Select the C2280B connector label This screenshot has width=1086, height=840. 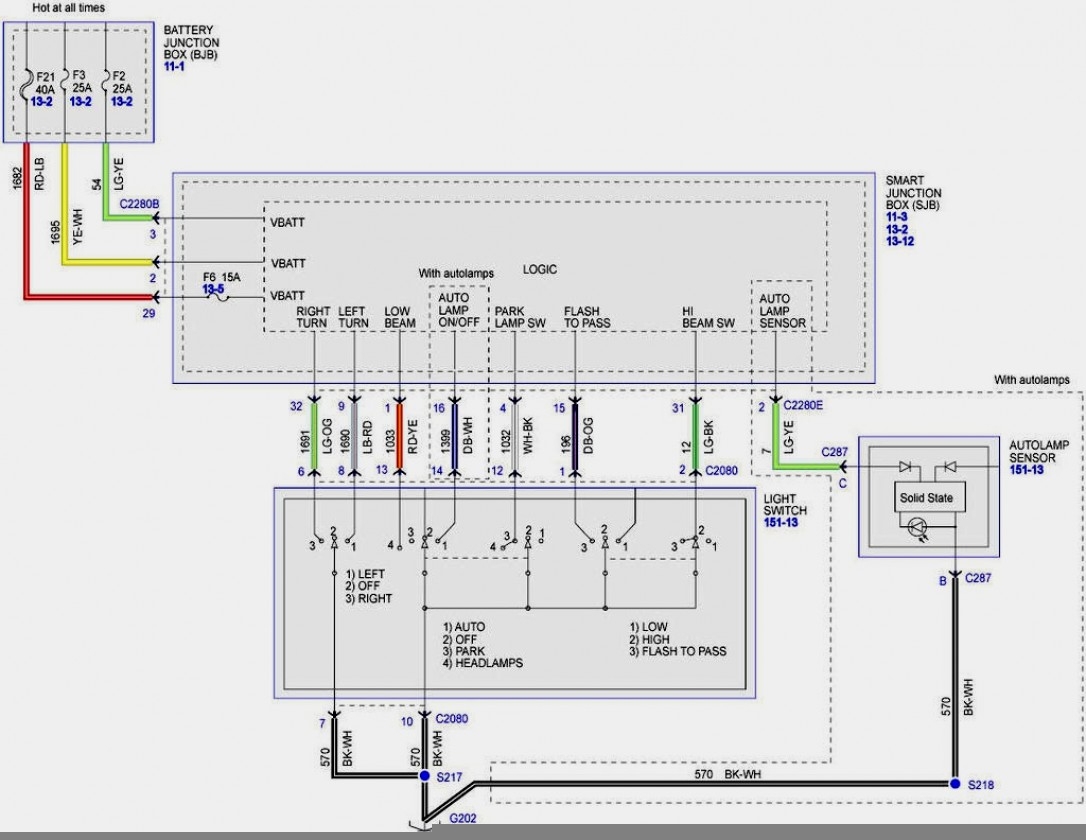click(139, 204)
